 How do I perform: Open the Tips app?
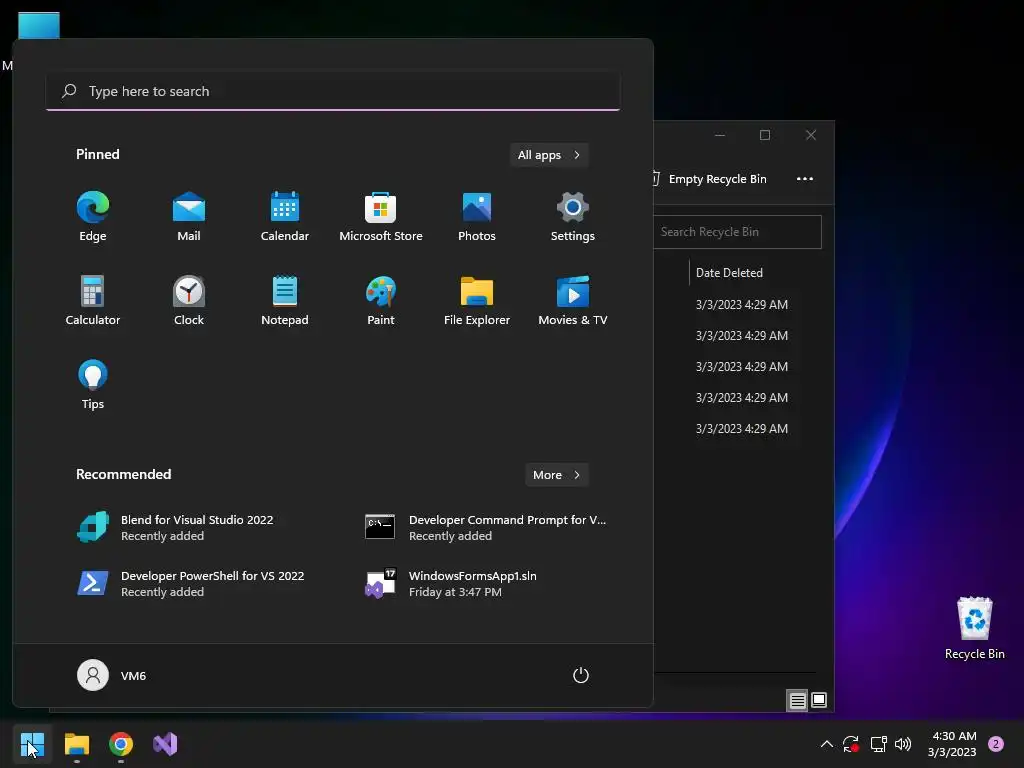click(x=93, y=385)
